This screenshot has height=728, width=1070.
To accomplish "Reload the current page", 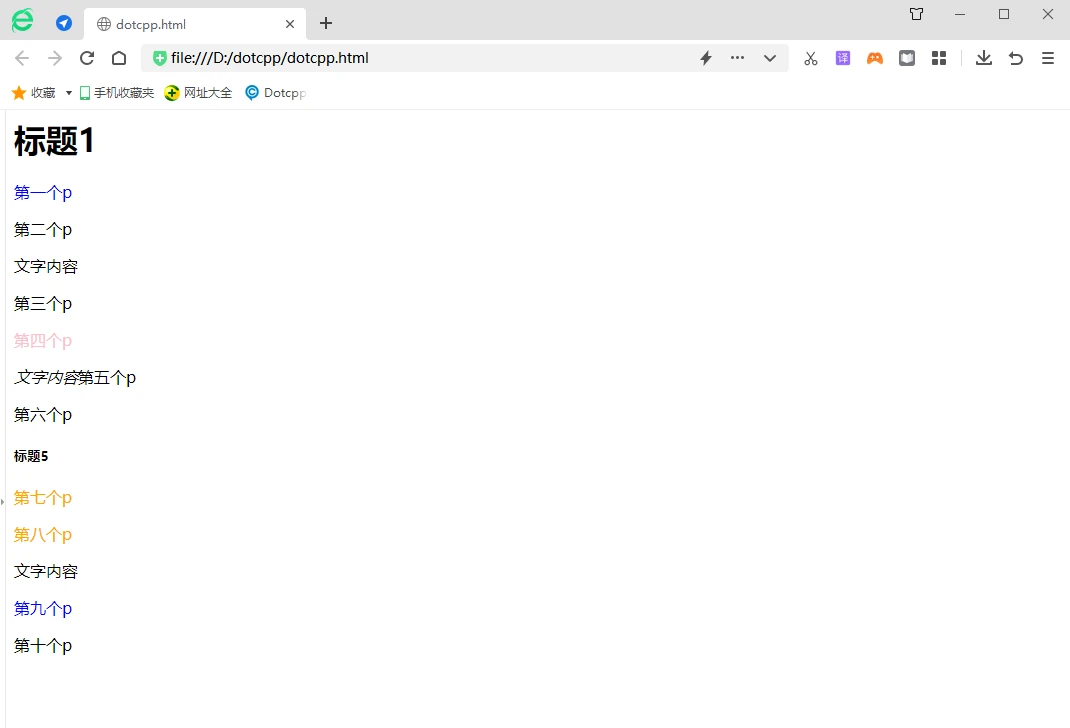I will [87, 58].
